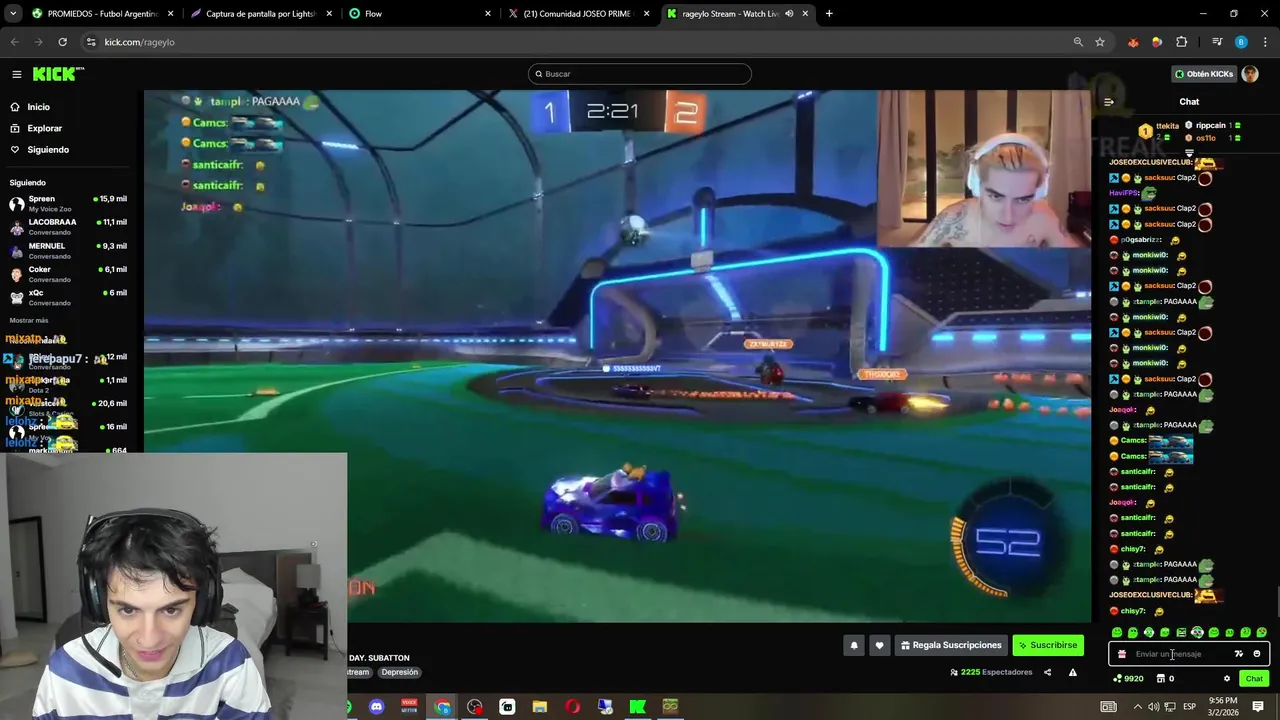Open File Explorer from the taskbar
Image resolution: width=1280 pixels, height=720 pixels.
pyautogui.click(x=540, y=707)
